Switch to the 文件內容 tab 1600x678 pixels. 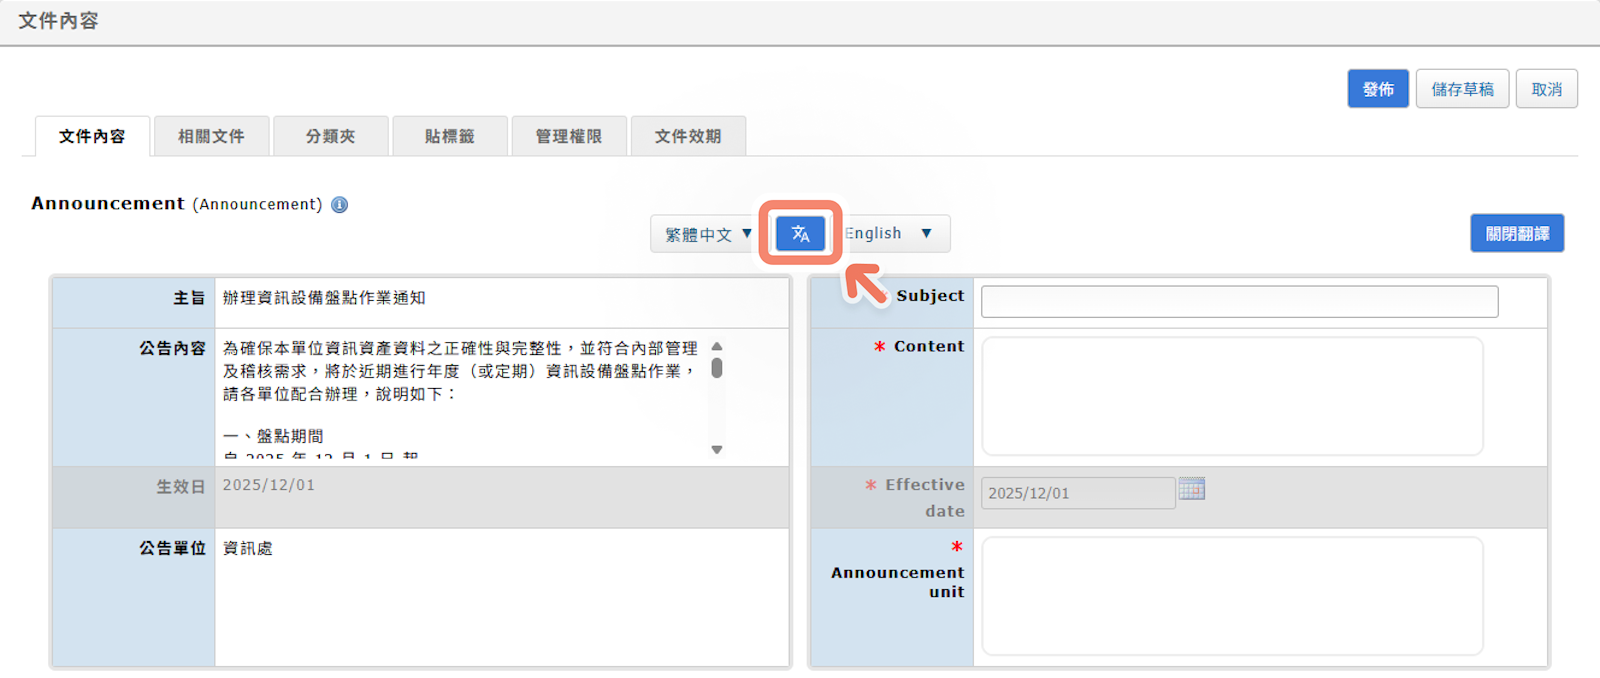(92, 137)
